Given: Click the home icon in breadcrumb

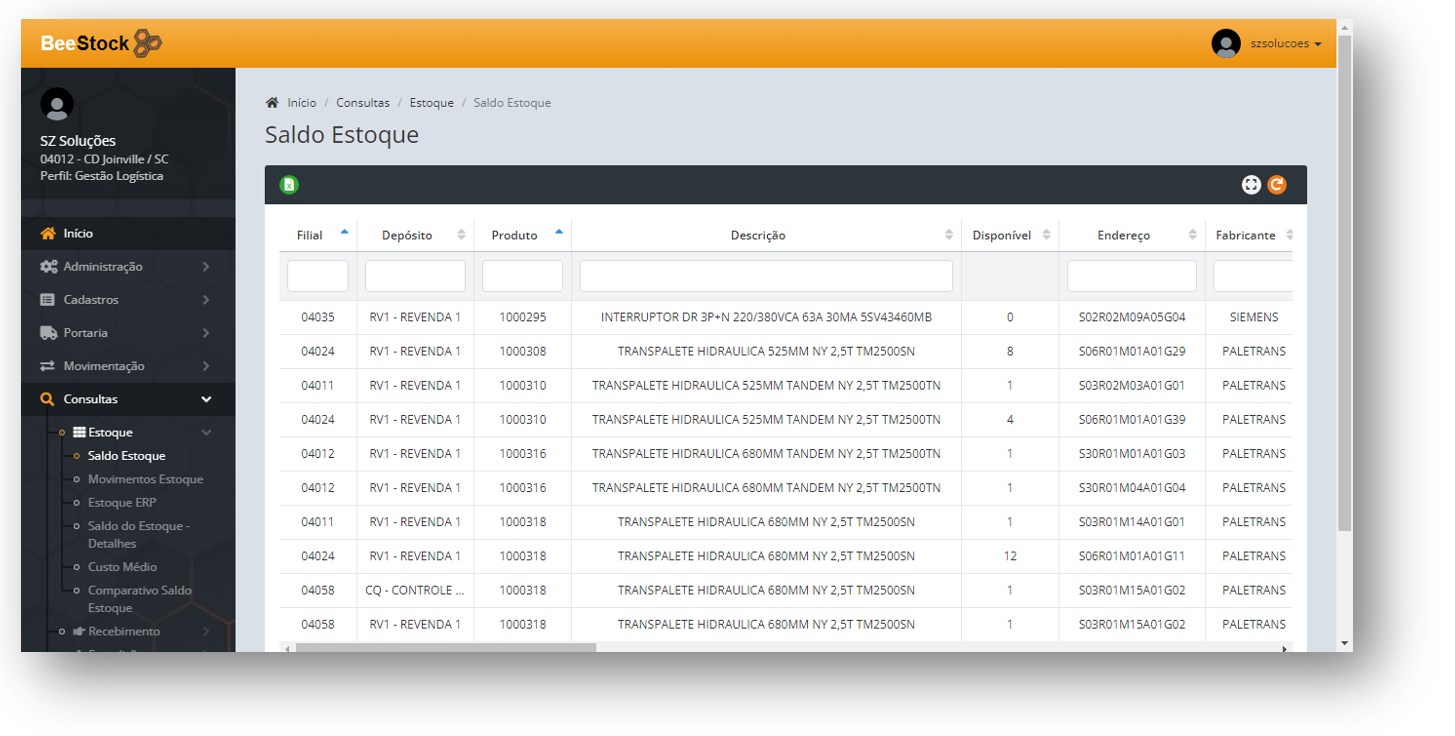Looking at the screenshot, I should [x=272, y=103].
